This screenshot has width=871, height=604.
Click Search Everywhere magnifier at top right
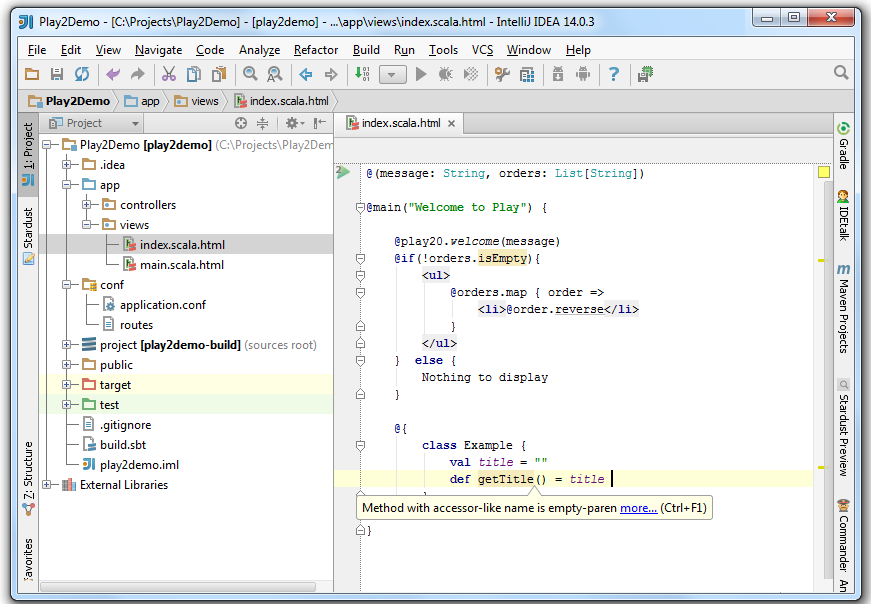coord(841,73)
